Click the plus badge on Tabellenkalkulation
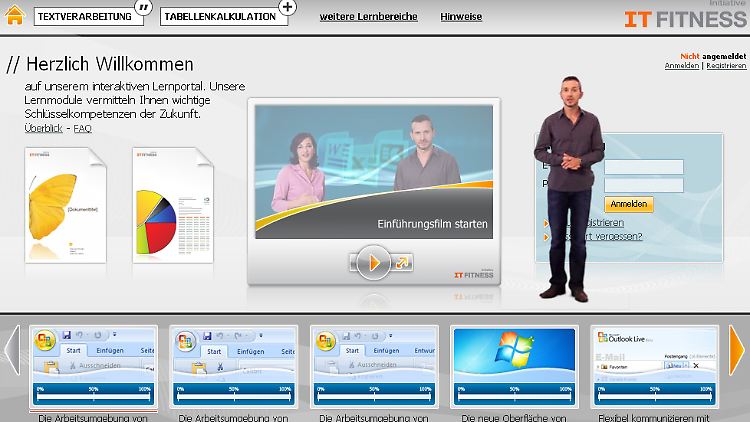This screenshot has height=422, width=750. 288,7
